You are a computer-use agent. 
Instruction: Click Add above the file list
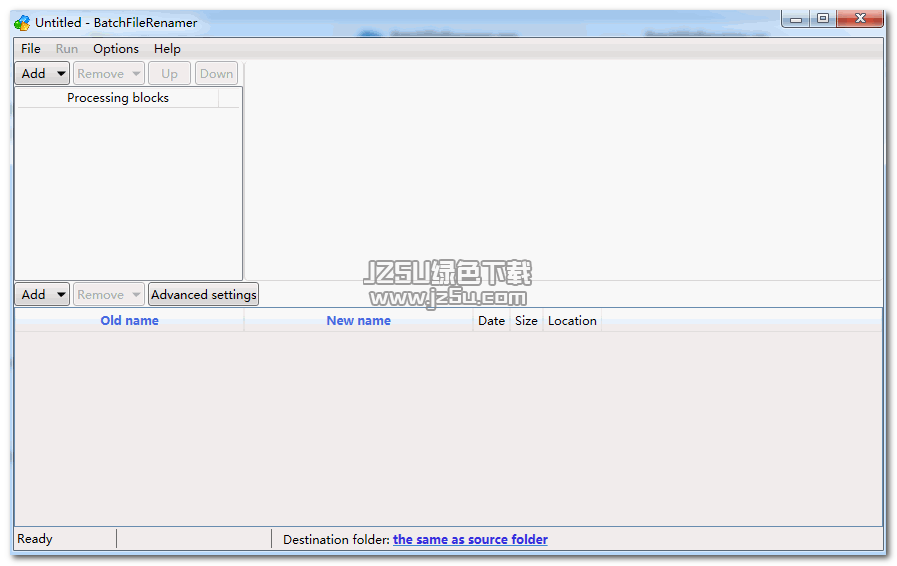tap(42, 295)
